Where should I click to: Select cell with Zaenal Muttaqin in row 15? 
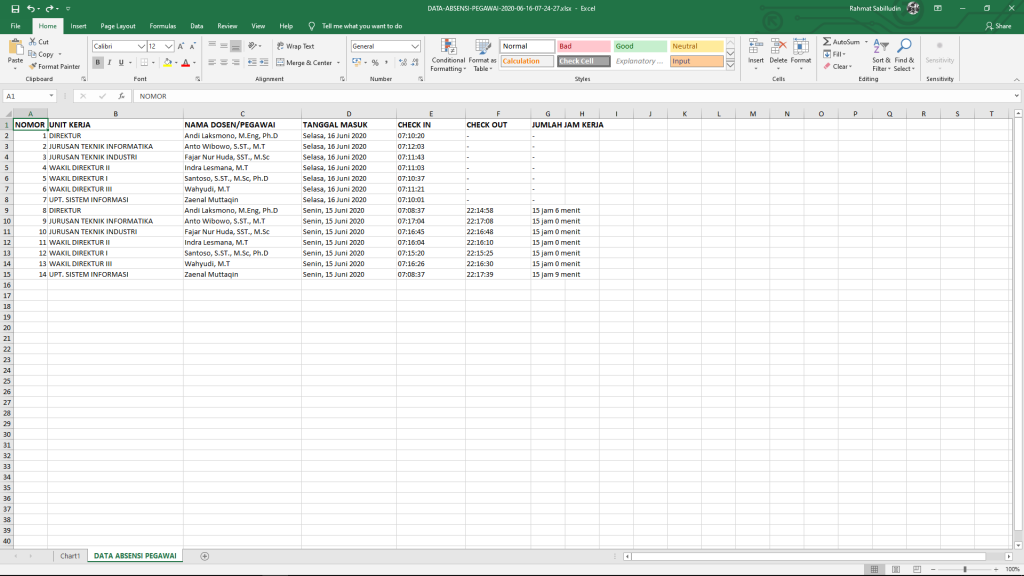click(242, 274)
